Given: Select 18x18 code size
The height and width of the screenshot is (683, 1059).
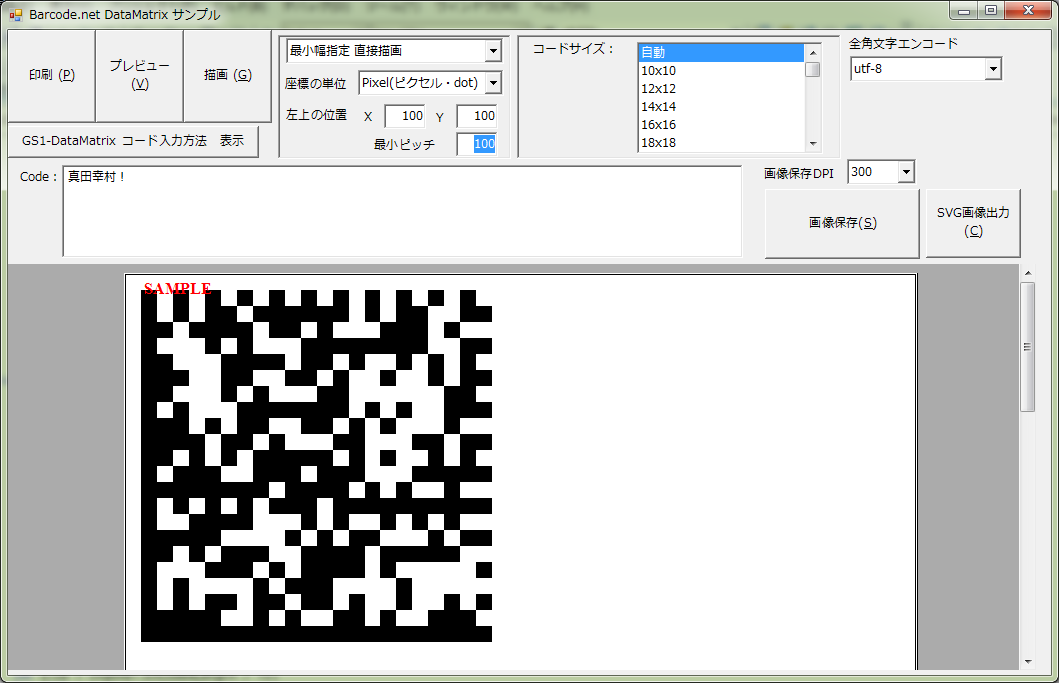Looking at the screenshot, I should pyautogui.click(x=721, y=143).
